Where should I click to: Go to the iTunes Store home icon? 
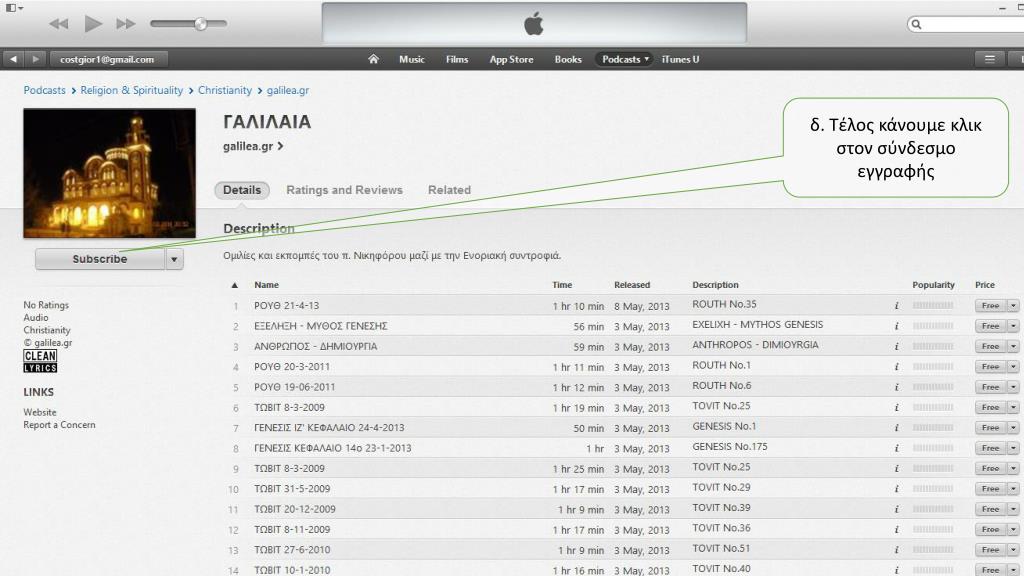pos(373,59)
